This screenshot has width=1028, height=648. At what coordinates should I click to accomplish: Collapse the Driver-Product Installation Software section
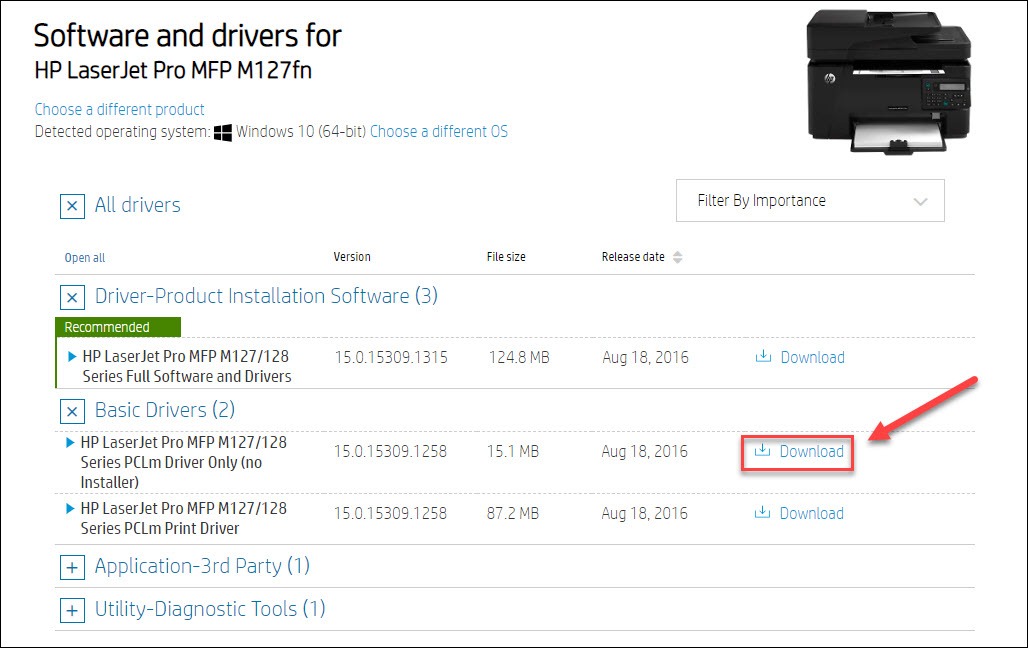pyautogui.click(x=71, y=298)
